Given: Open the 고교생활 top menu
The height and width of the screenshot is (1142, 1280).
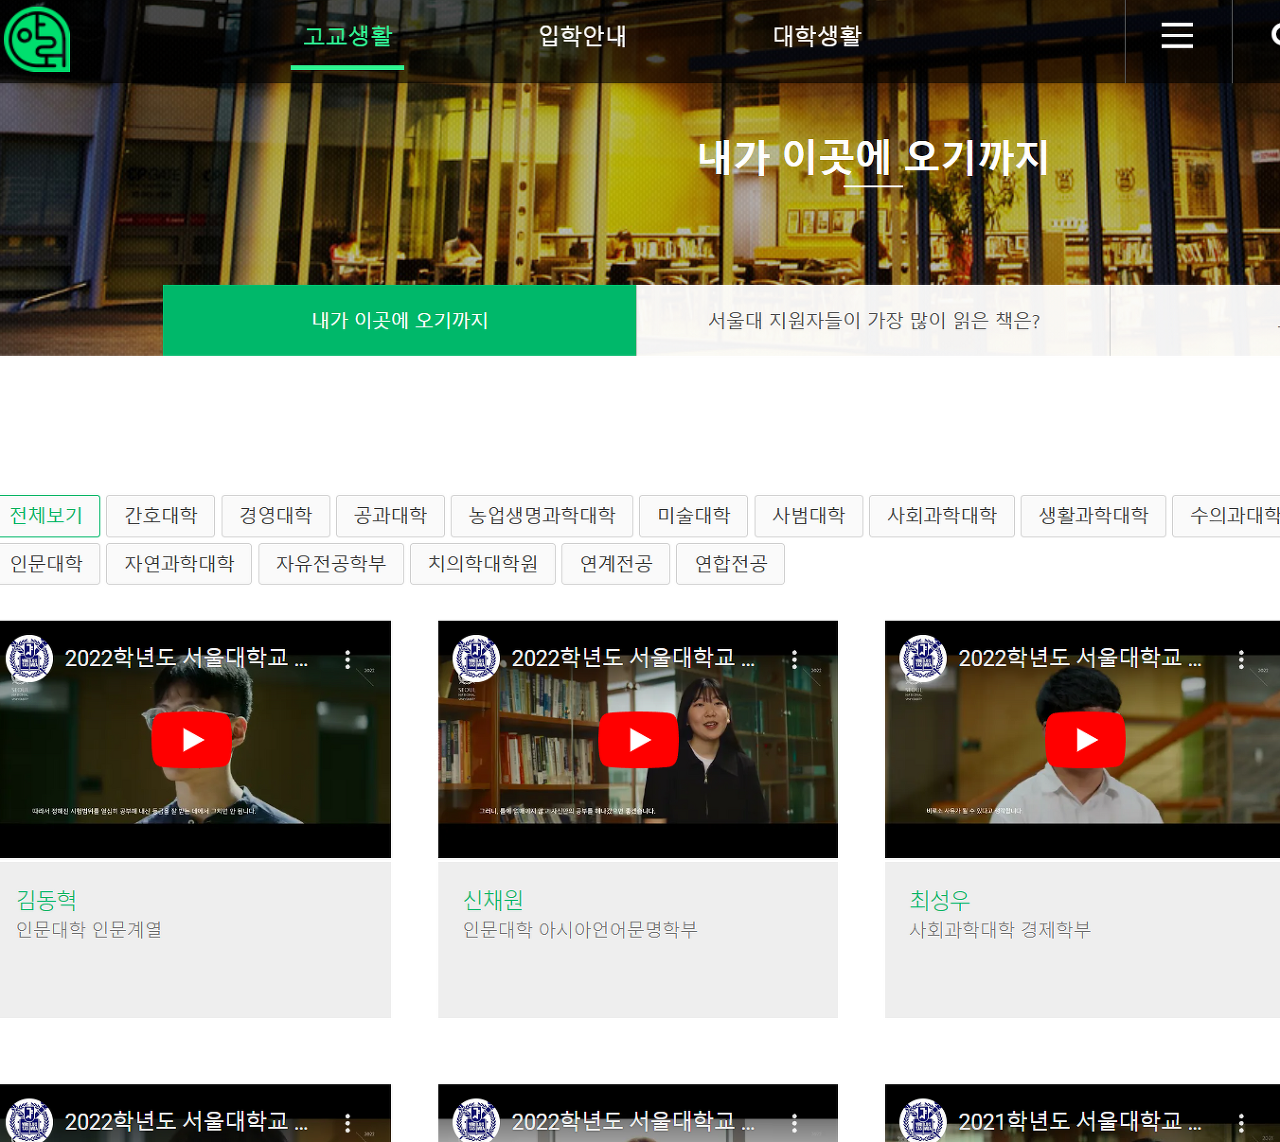Looking at the screenshot, I should (347, 36).
